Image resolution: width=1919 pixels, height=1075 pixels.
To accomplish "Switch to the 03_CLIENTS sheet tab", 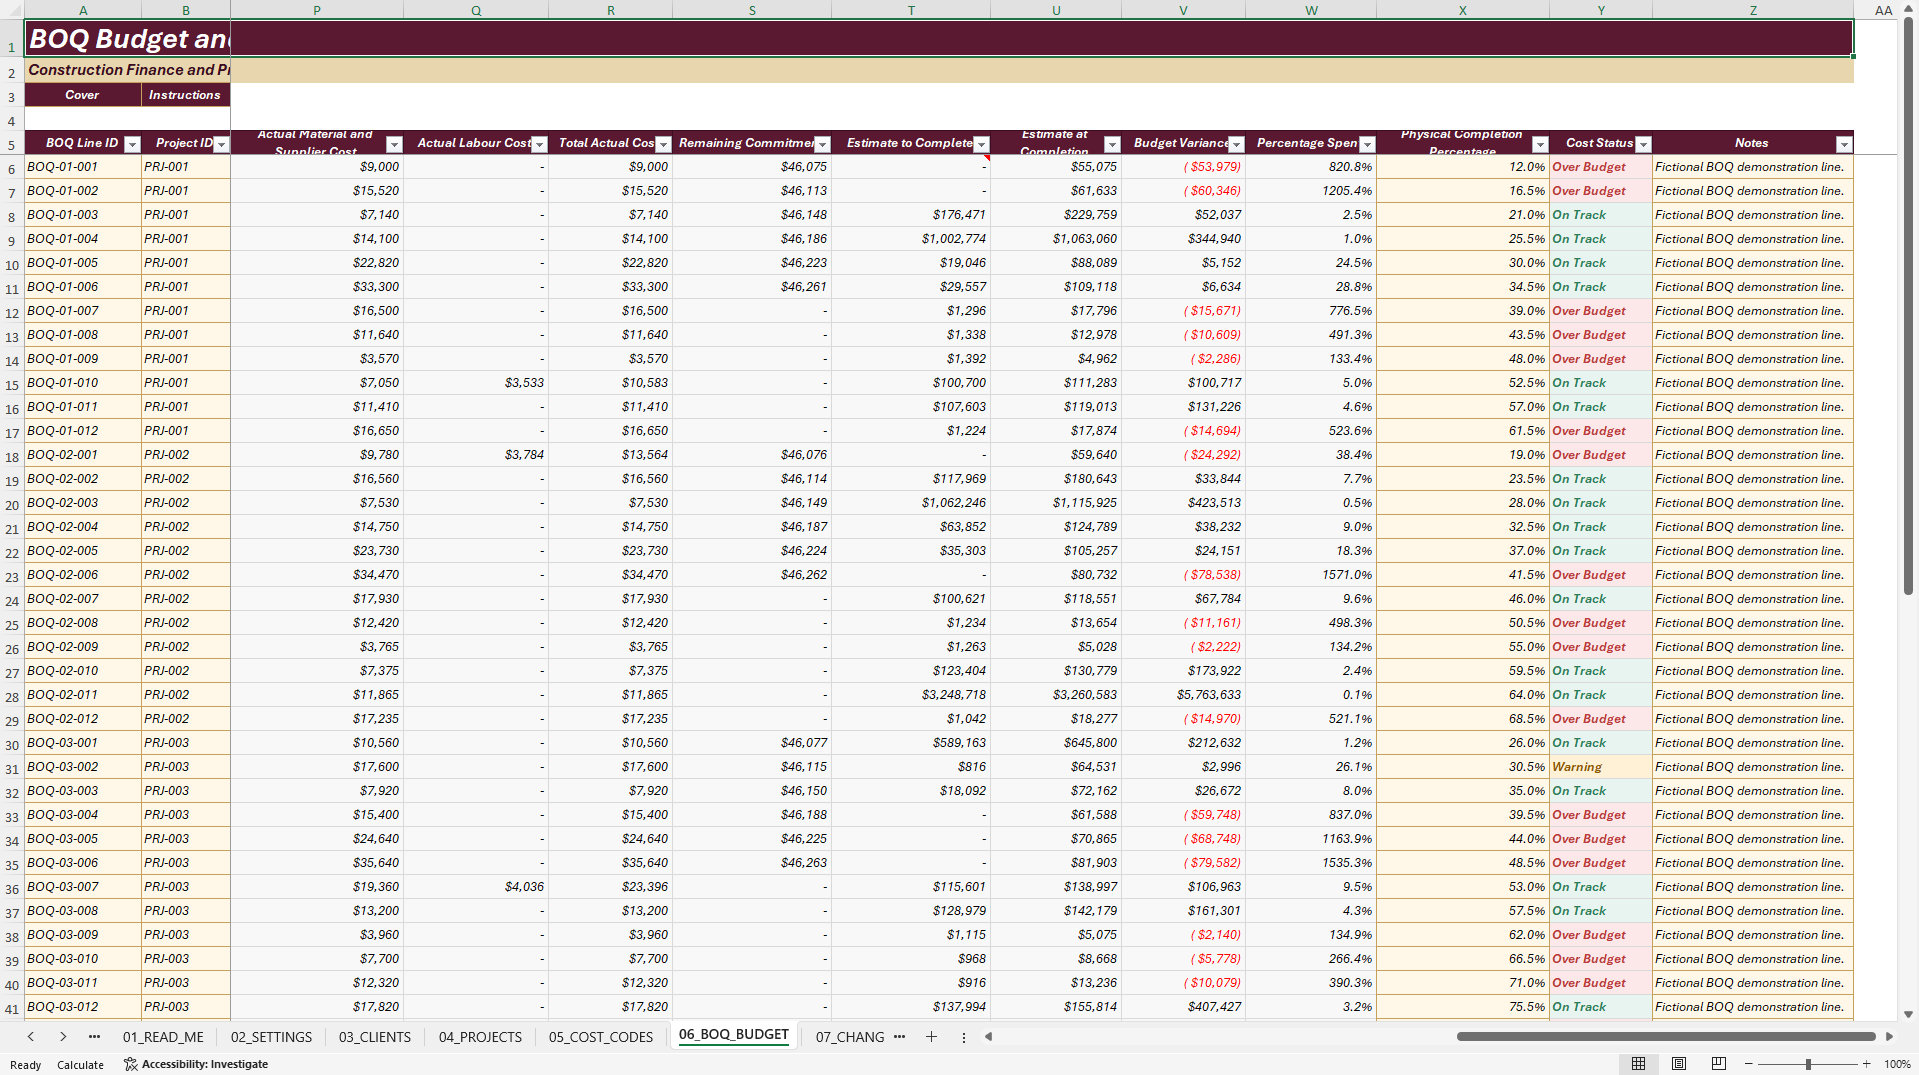I will point(375,1037).
